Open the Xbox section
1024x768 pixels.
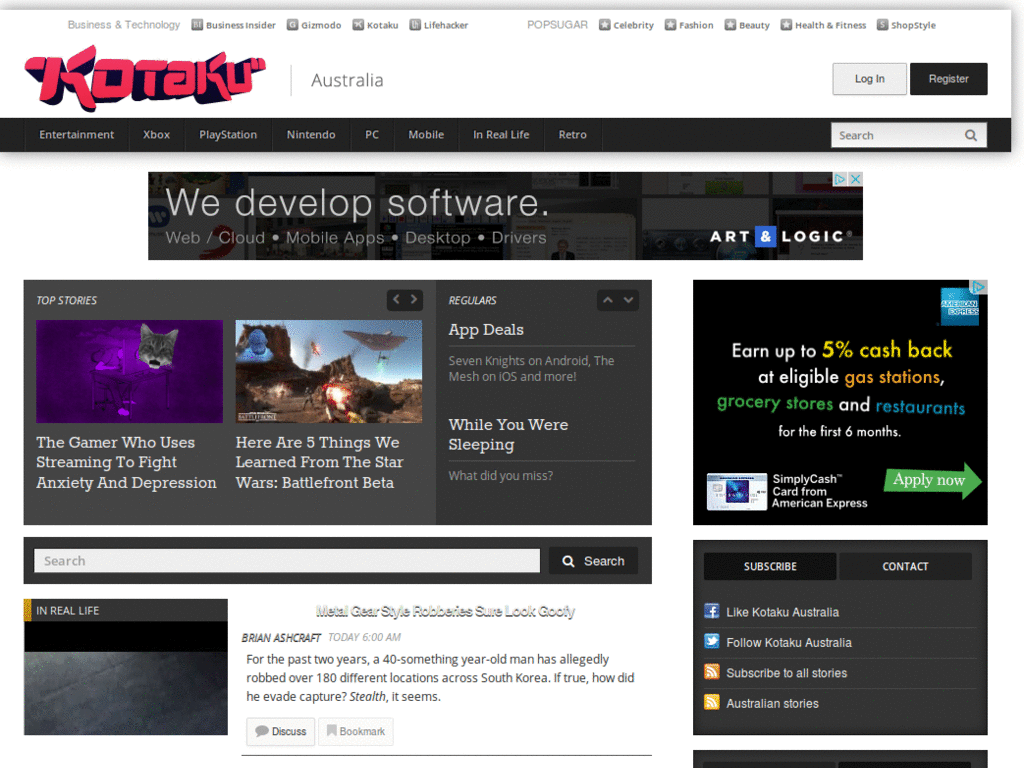pyautogui.click(x=157, y=135)
